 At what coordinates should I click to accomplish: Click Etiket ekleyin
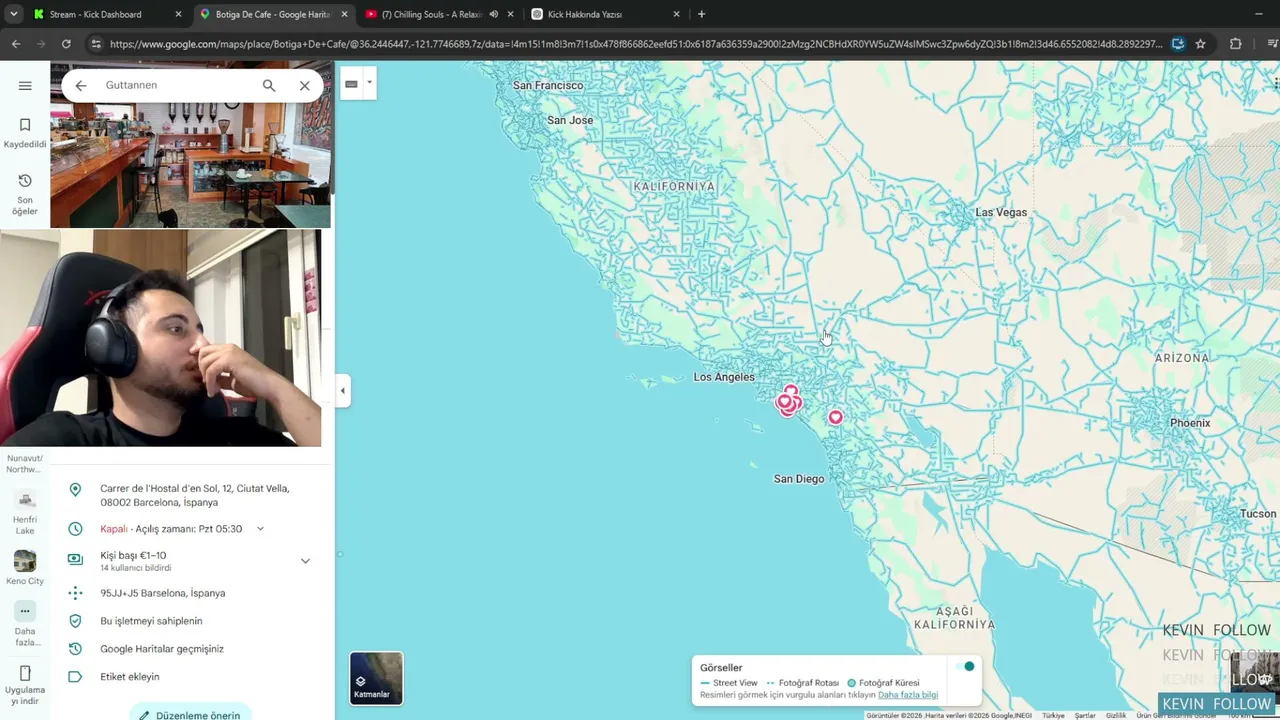[x=130, y=677]
